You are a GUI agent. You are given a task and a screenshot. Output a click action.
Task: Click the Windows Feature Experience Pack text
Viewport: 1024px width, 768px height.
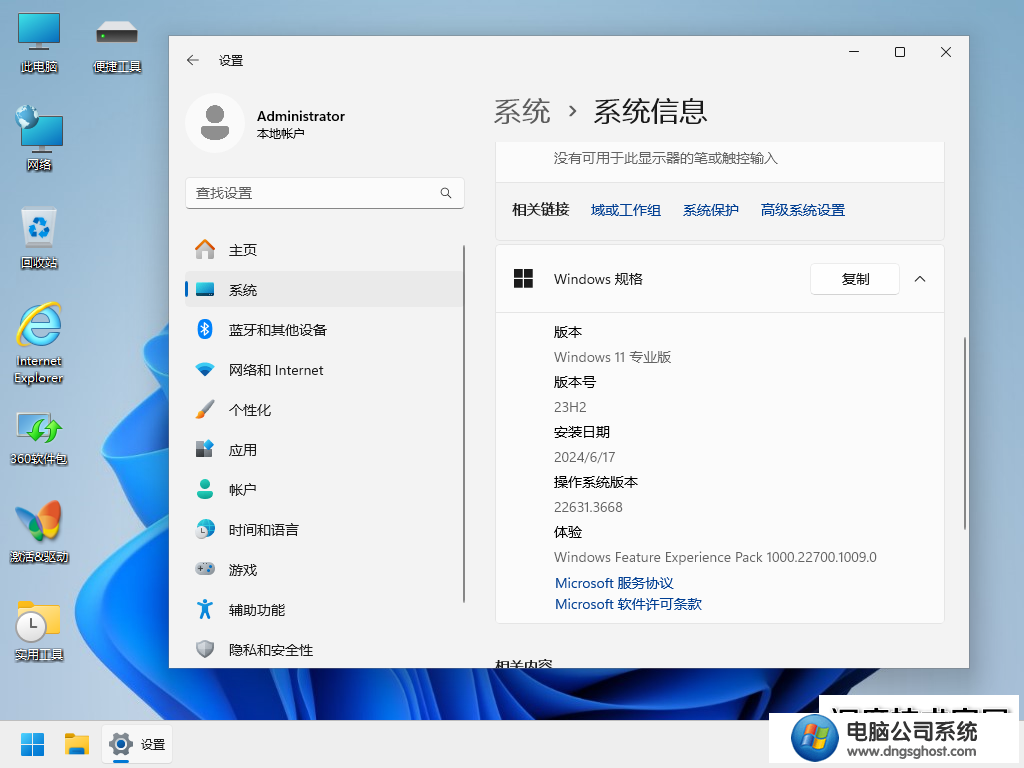715,557
